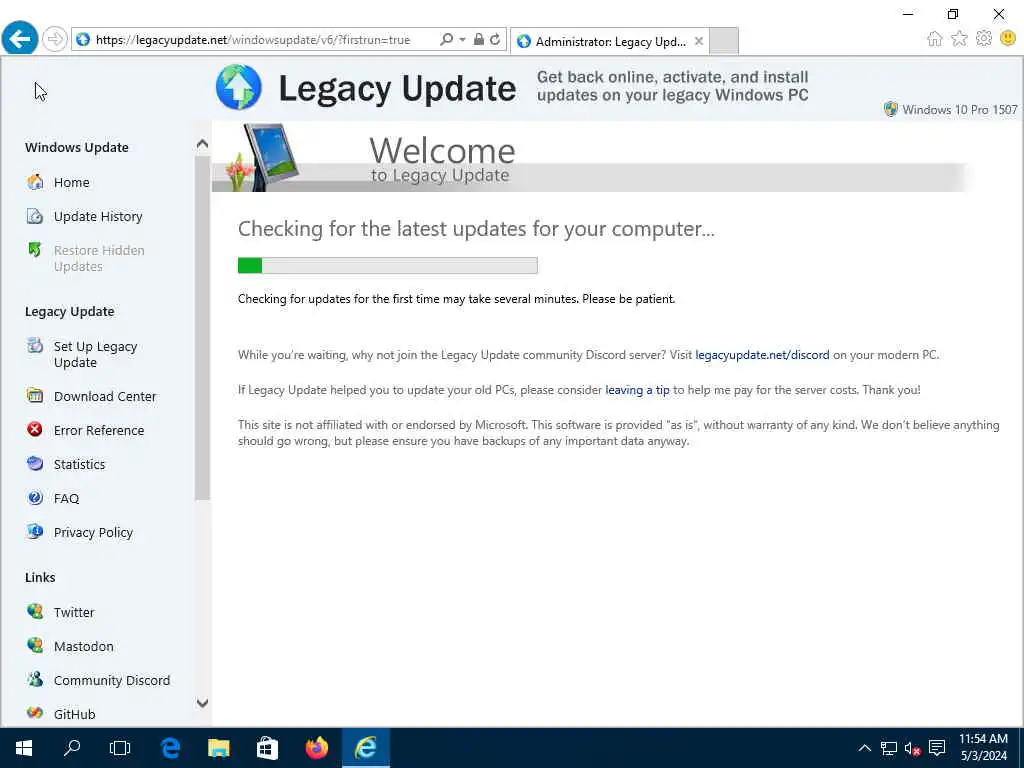Open the Download Center link
1024x768 pixels.
pos(105,396)
